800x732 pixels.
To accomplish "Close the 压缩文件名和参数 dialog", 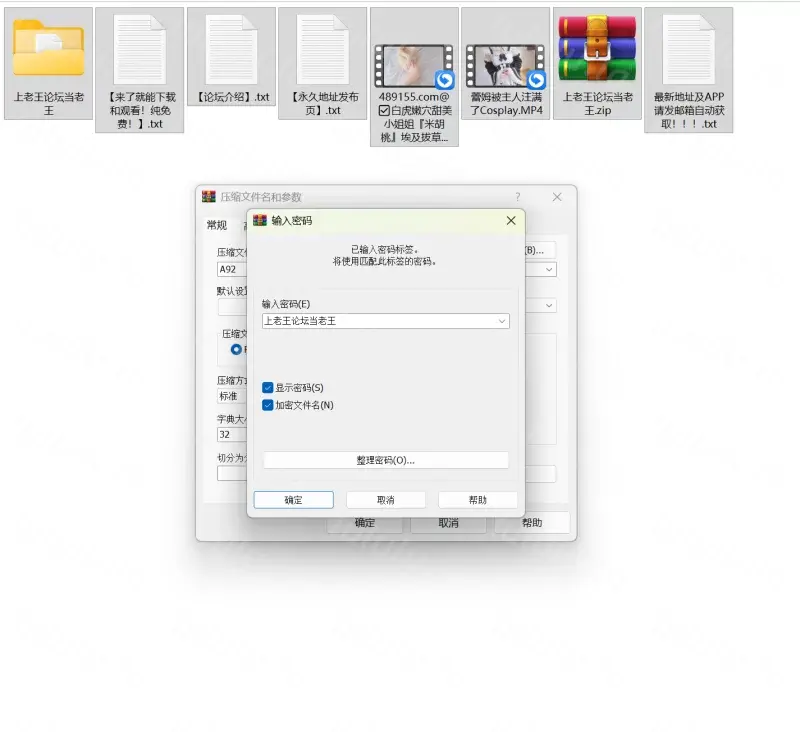I will (557, 197).
